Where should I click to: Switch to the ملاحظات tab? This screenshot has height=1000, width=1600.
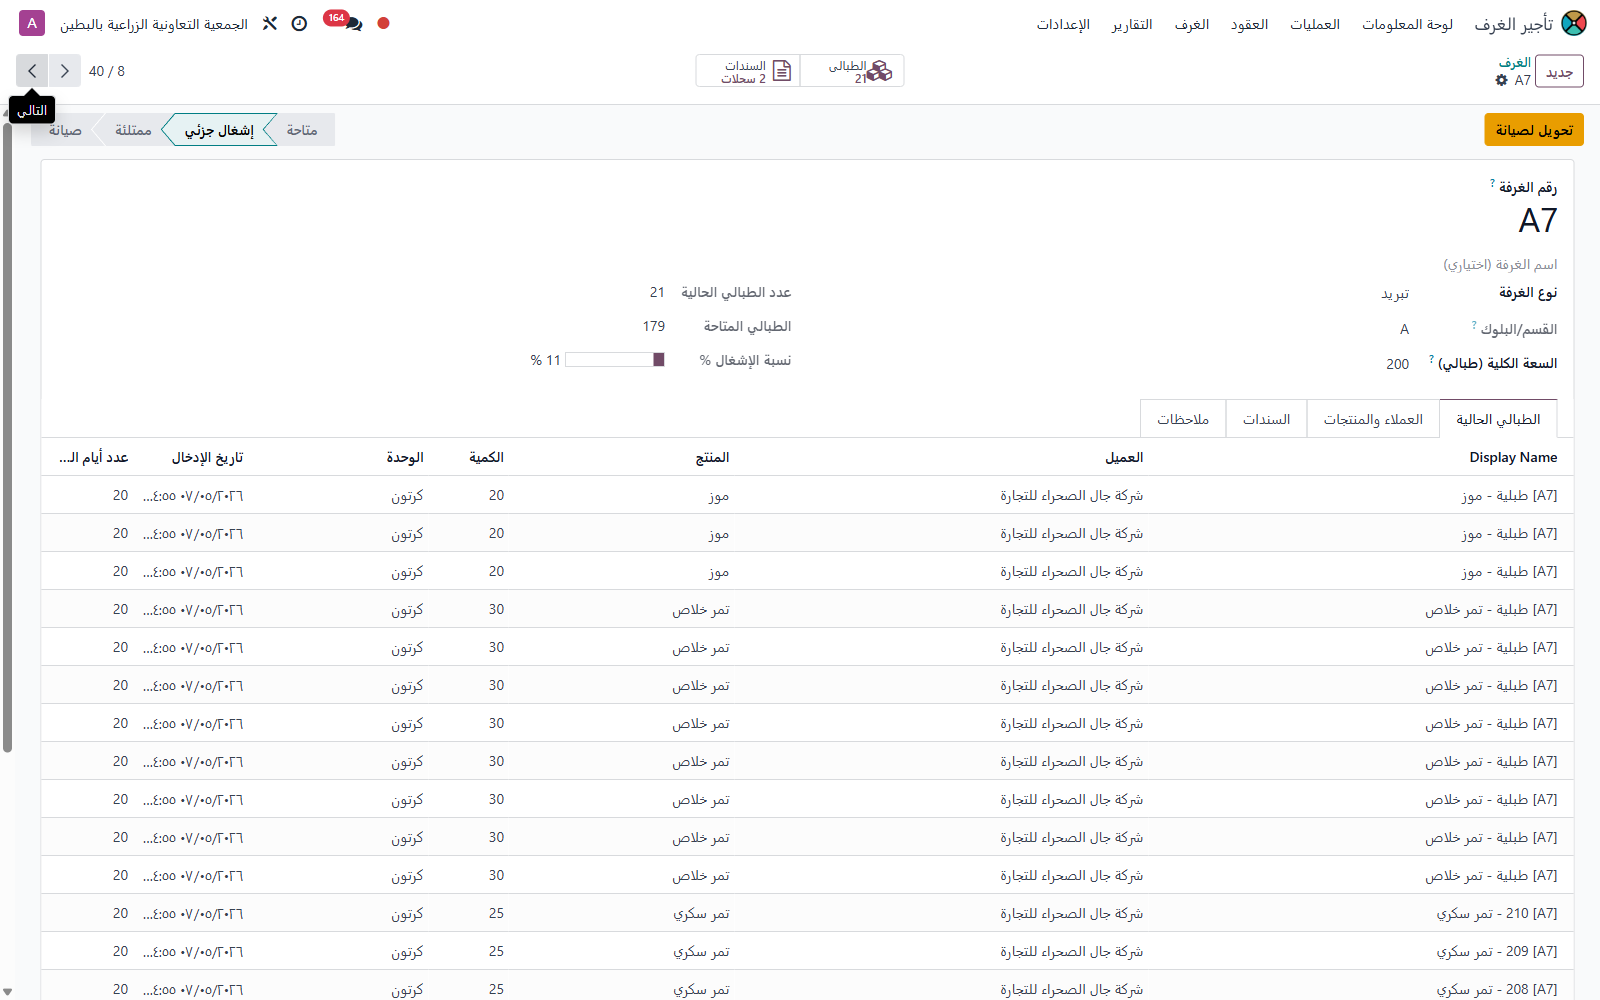coord(1183,419)
